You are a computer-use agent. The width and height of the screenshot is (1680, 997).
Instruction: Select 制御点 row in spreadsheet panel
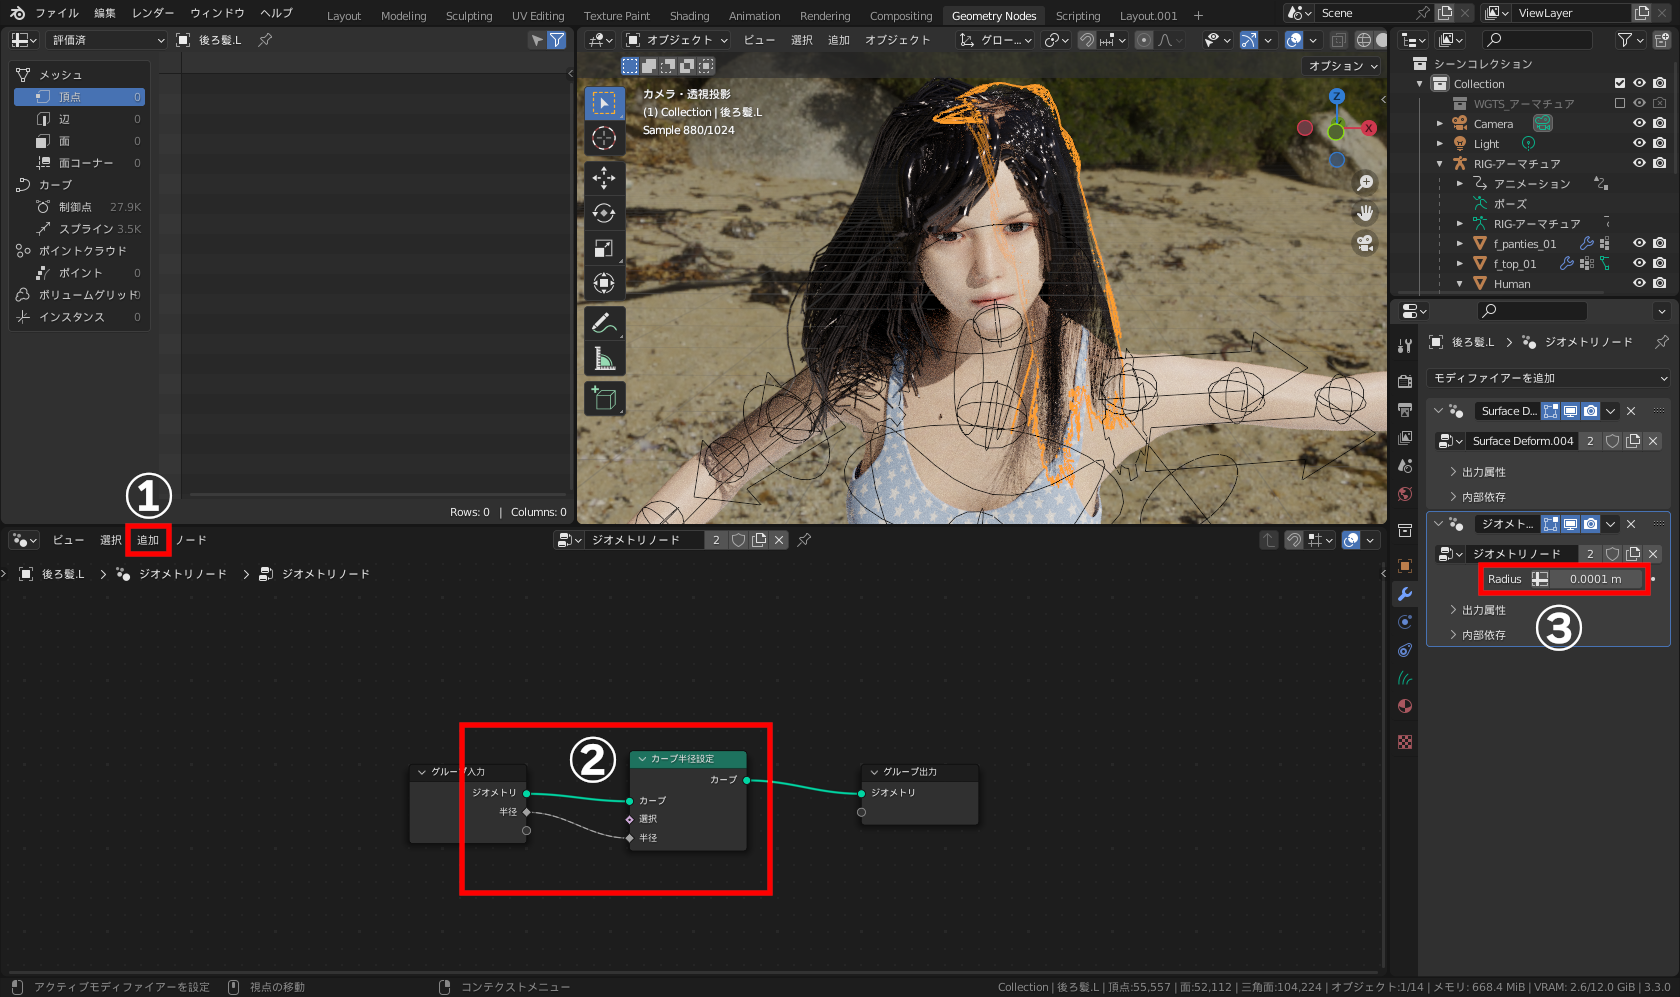(x=76, y=207)
